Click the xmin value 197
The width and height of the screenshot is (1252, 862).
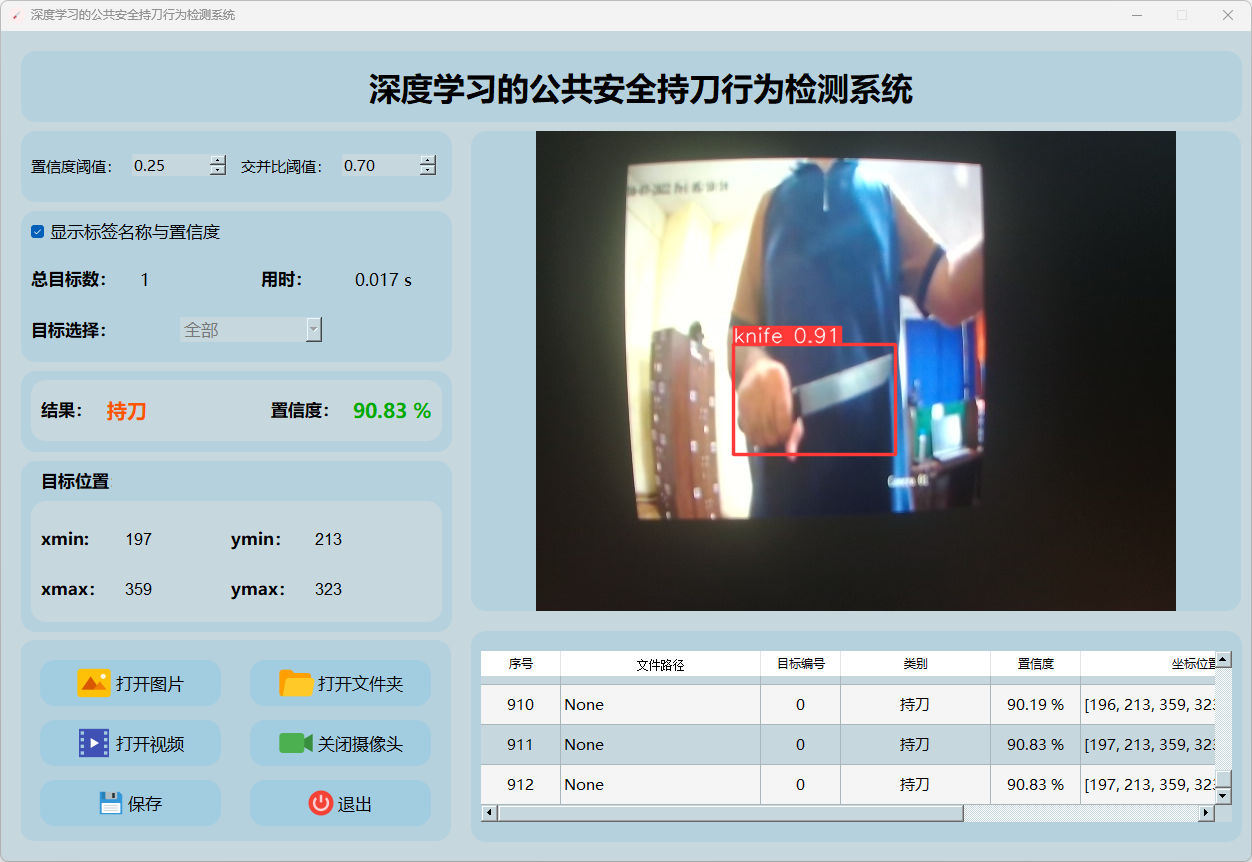(x=138, y=539)
